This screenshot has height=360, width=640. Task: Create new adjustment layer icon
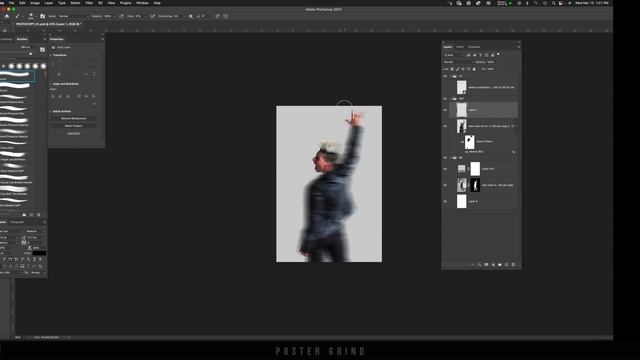[493, 264]
